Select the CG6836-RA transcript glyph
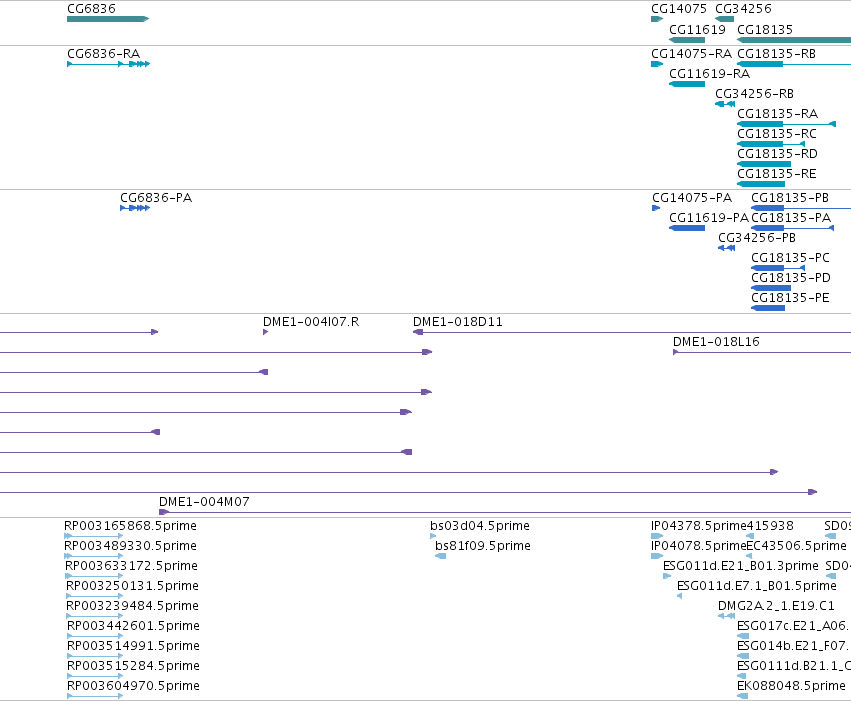Viewport: 851px width, 701px height. [x=109, y=64]
